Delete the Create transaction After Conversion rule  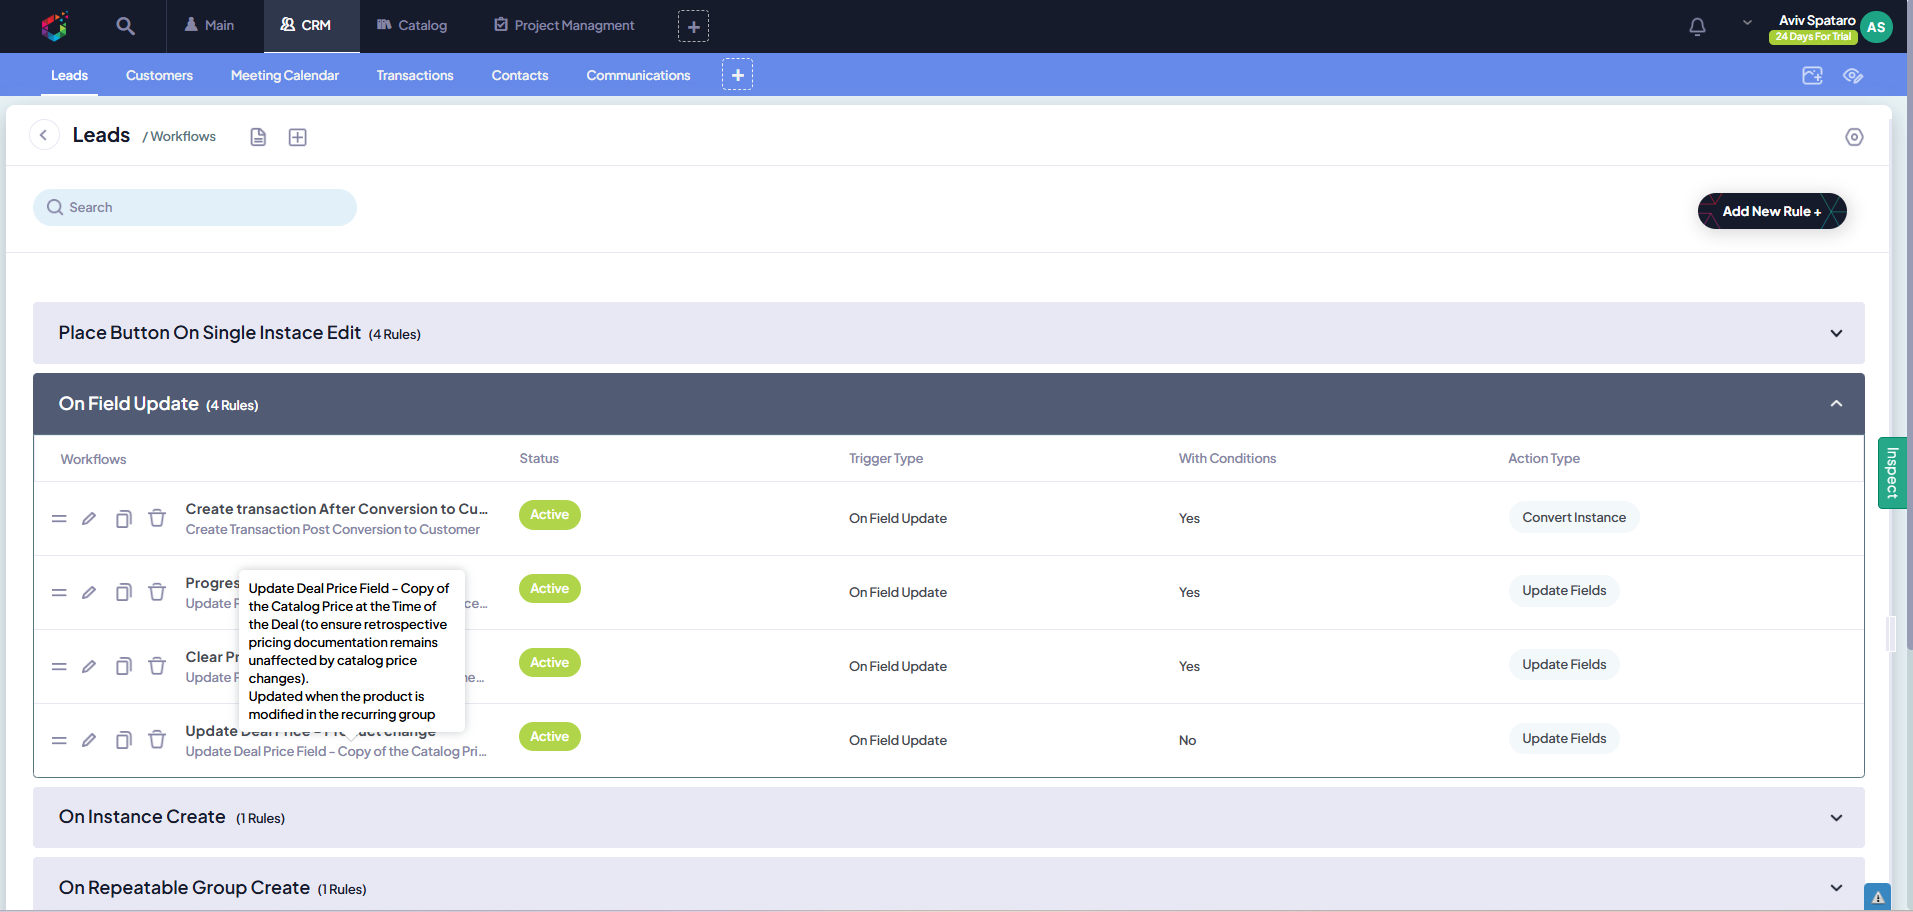[x=157, y=518]
